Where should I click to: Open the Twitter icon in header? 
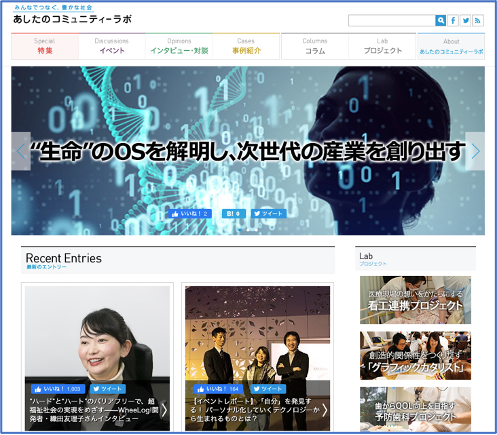point(466,21)
